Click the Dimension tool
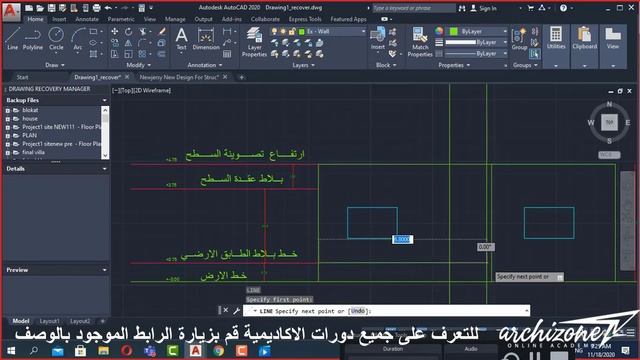The height and width of the screenshot is (360, 640). (206, 39)
